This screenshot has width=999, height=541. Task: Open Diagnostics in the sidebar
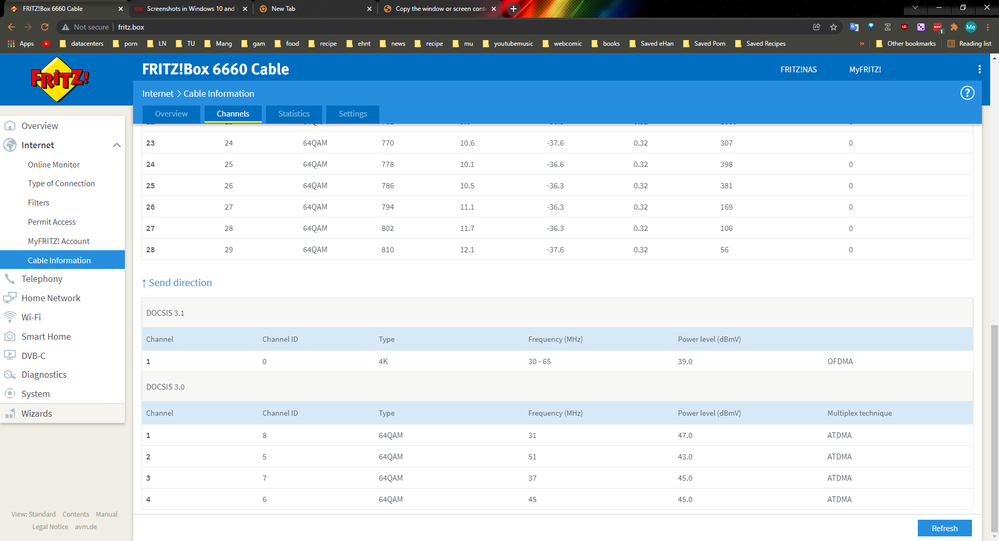[43, 375]
